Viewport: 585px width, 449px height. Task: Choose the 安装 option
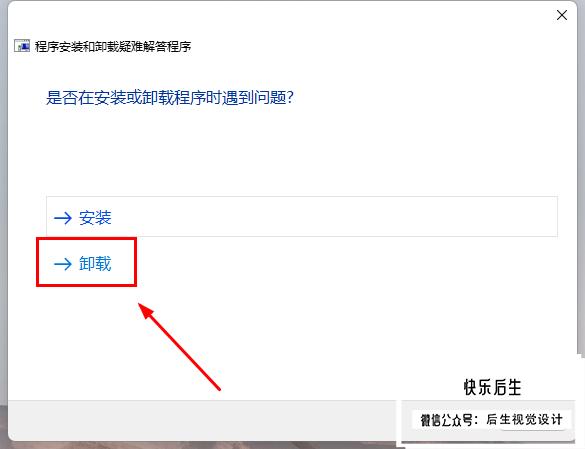(x=302, y=216)
